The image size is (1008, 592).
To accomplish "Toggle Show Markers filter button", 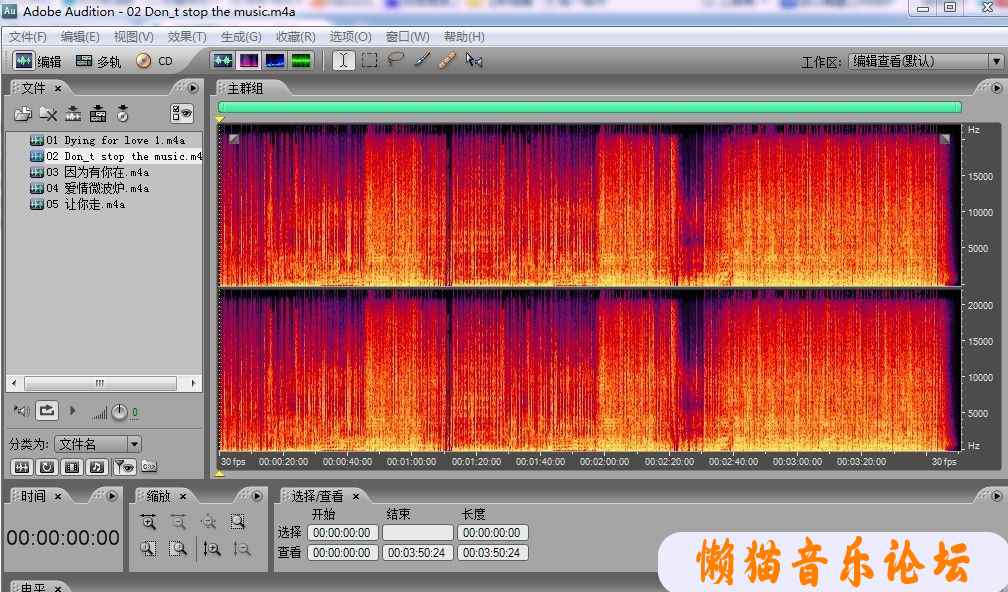I will click(x=124, y=467).
